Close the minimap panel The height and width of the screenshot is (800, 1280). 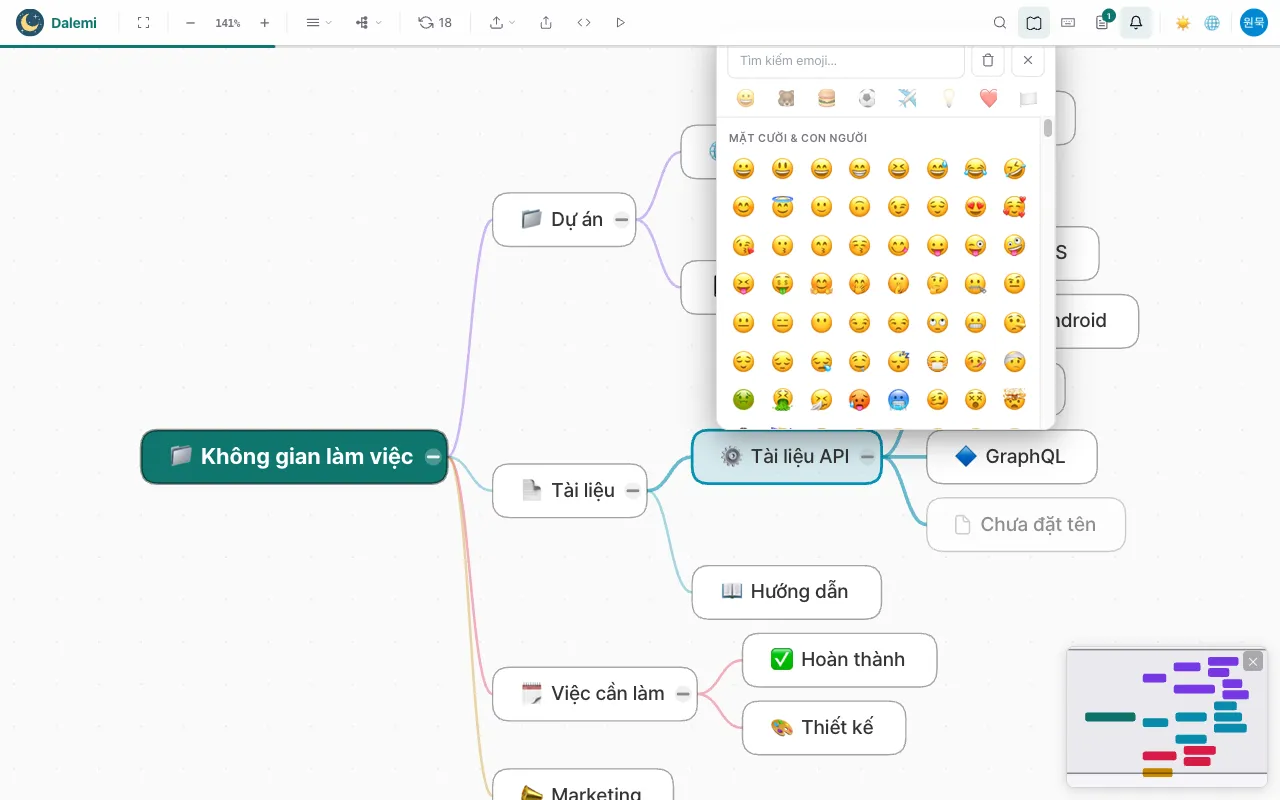click(x=1253, y=661)
